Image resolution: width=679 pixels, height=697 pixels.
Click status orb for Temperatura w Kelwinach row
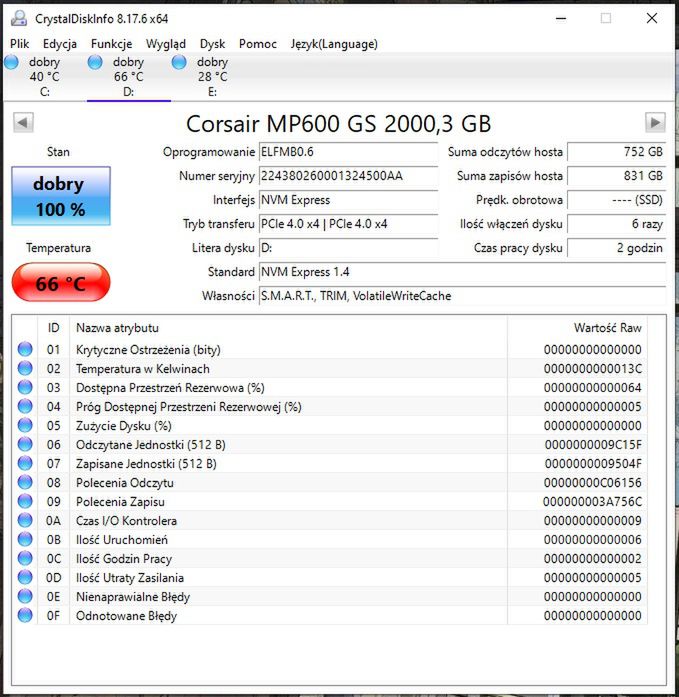(x=25, y=369)
